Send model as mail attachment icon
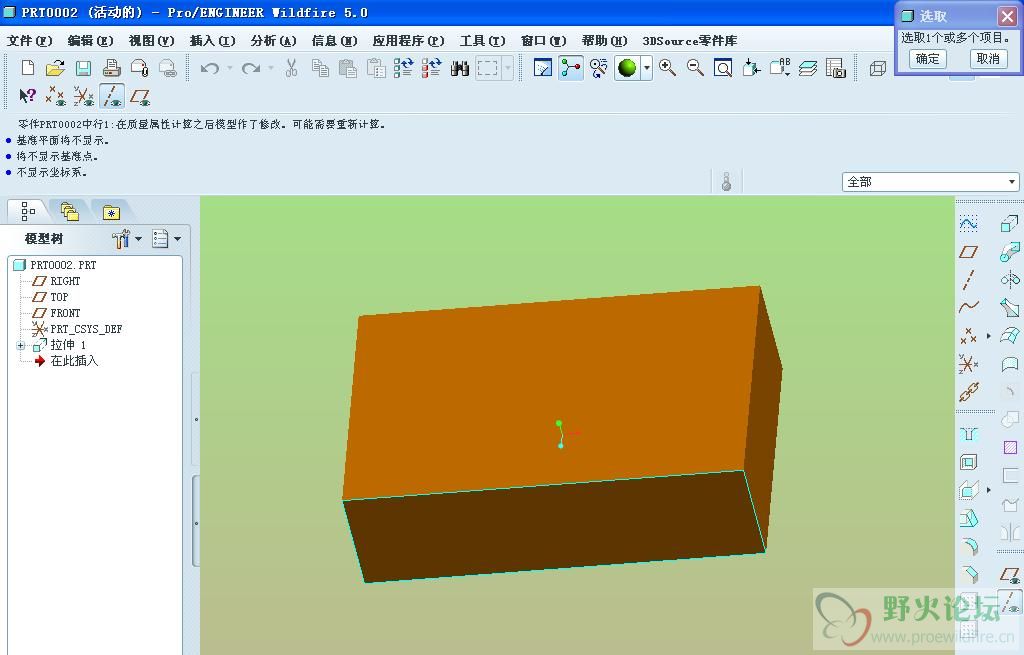Viewport: 1024px width, 655px height. coord(140,68)
